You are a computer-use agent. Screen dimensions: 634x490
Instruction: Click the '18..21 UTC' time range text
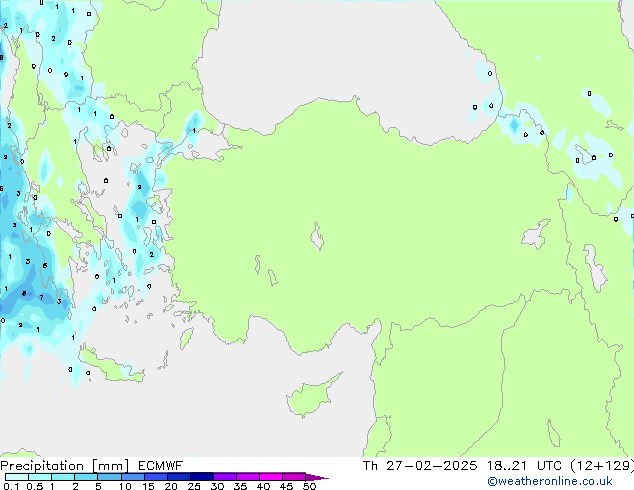[524, 466]
